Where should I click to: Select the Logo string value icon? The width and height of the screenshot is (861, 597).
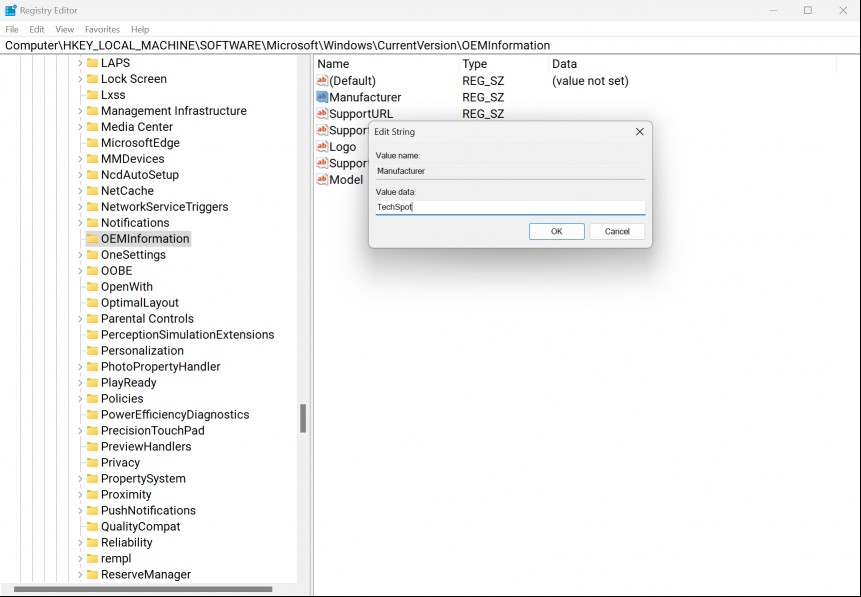click(322, 147)
